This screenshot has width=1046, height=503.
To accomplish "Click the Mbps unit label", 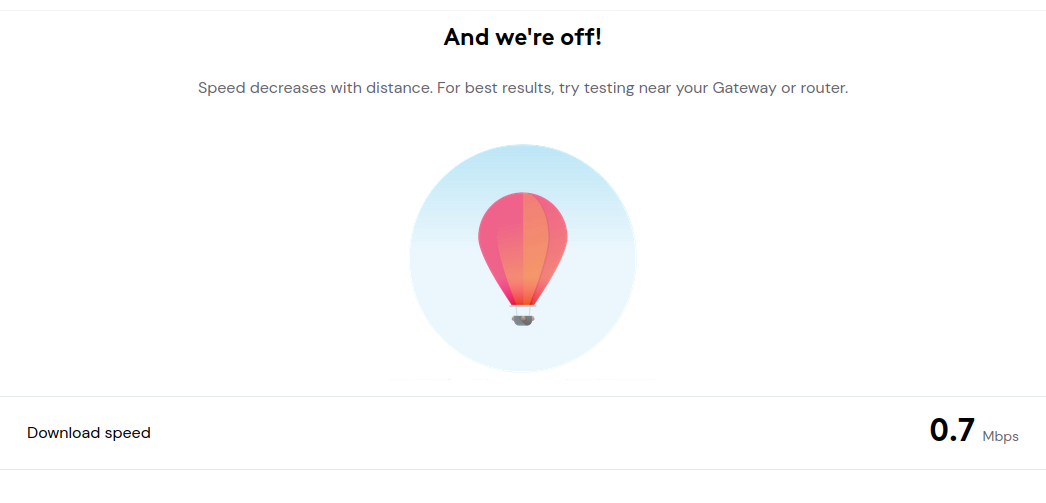I will [x=1001, y=437].
